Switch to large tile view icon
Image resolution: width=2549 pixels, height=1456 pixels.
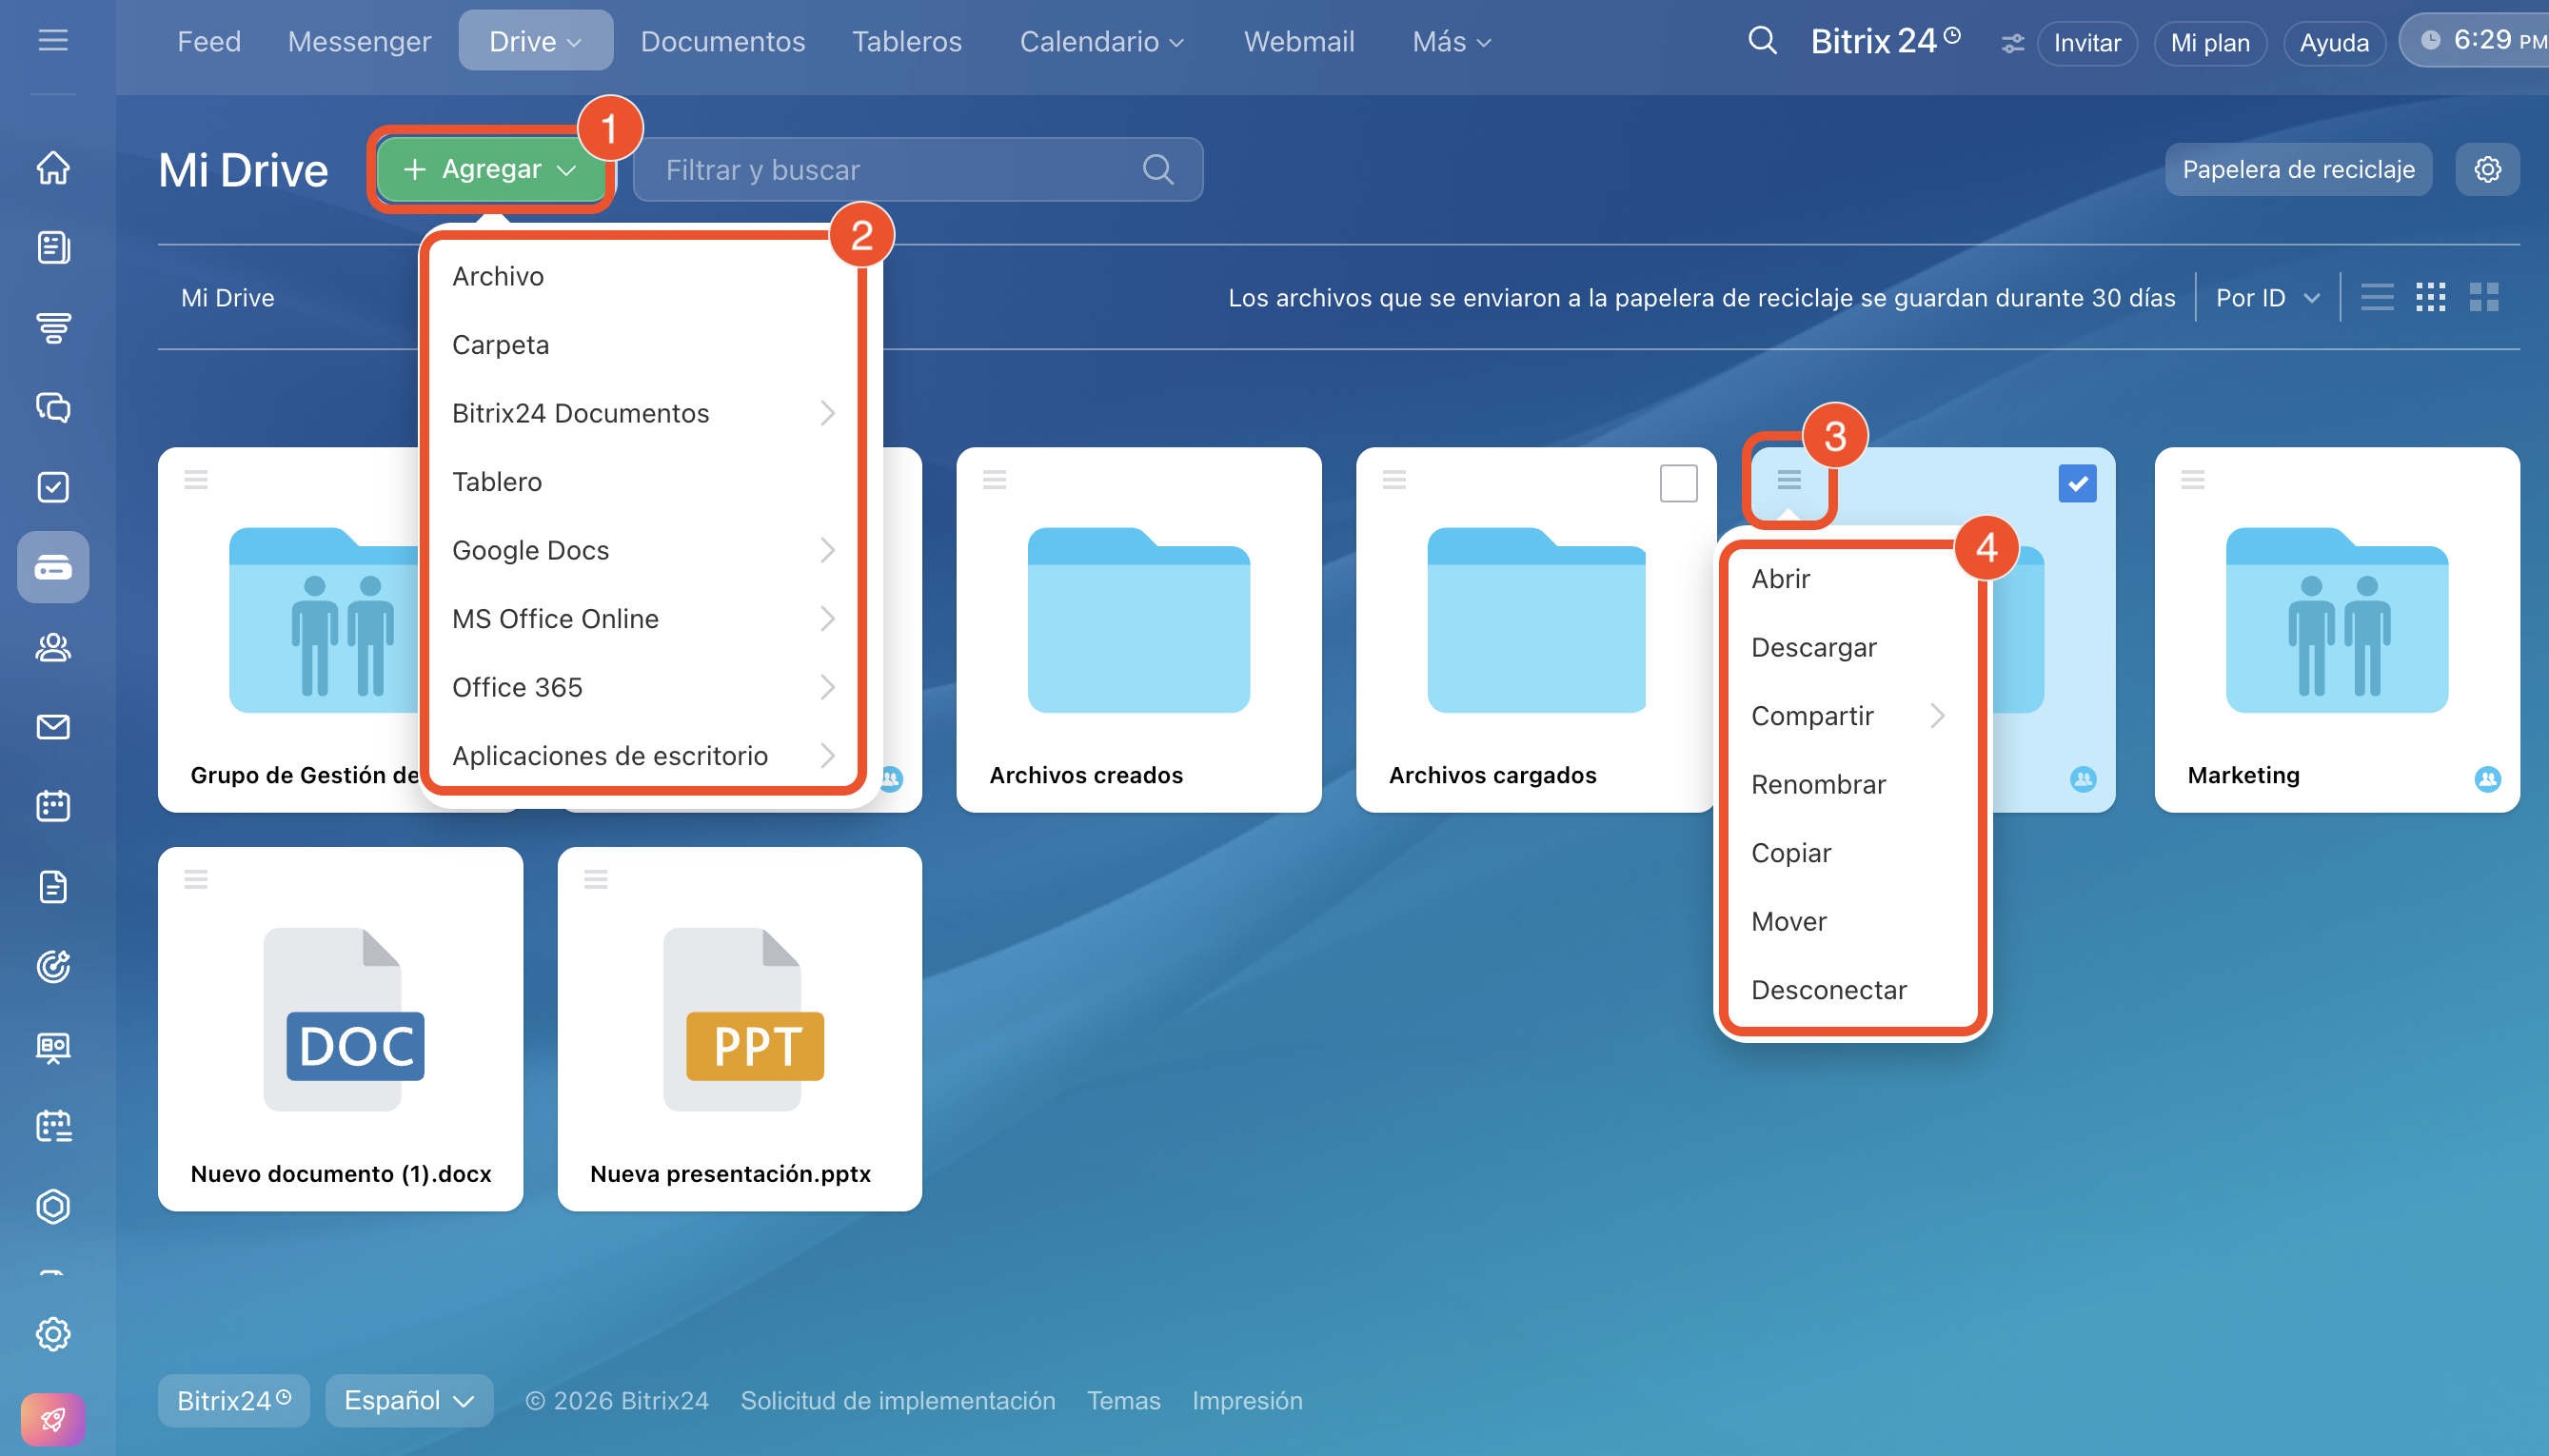[x=2483, y=297]
